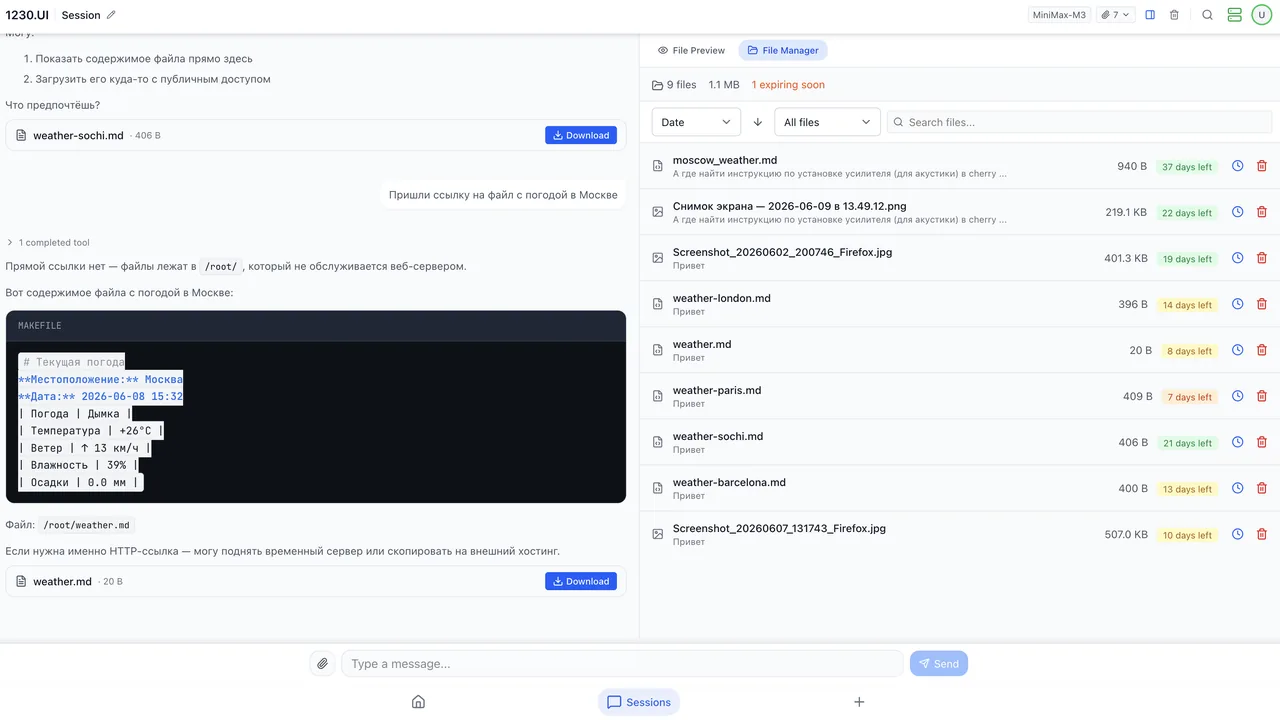Image resolution: width=1280 pixels, height=720 pixels.
Task: Download weather-sochi.md from chat
Action: click(x=581, y=135)
